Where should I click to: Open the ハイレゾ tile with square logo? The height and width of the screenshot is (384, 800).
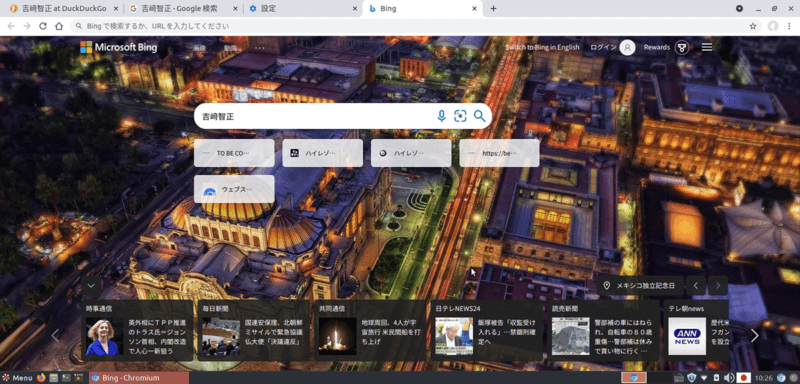(x=322, y=153)
